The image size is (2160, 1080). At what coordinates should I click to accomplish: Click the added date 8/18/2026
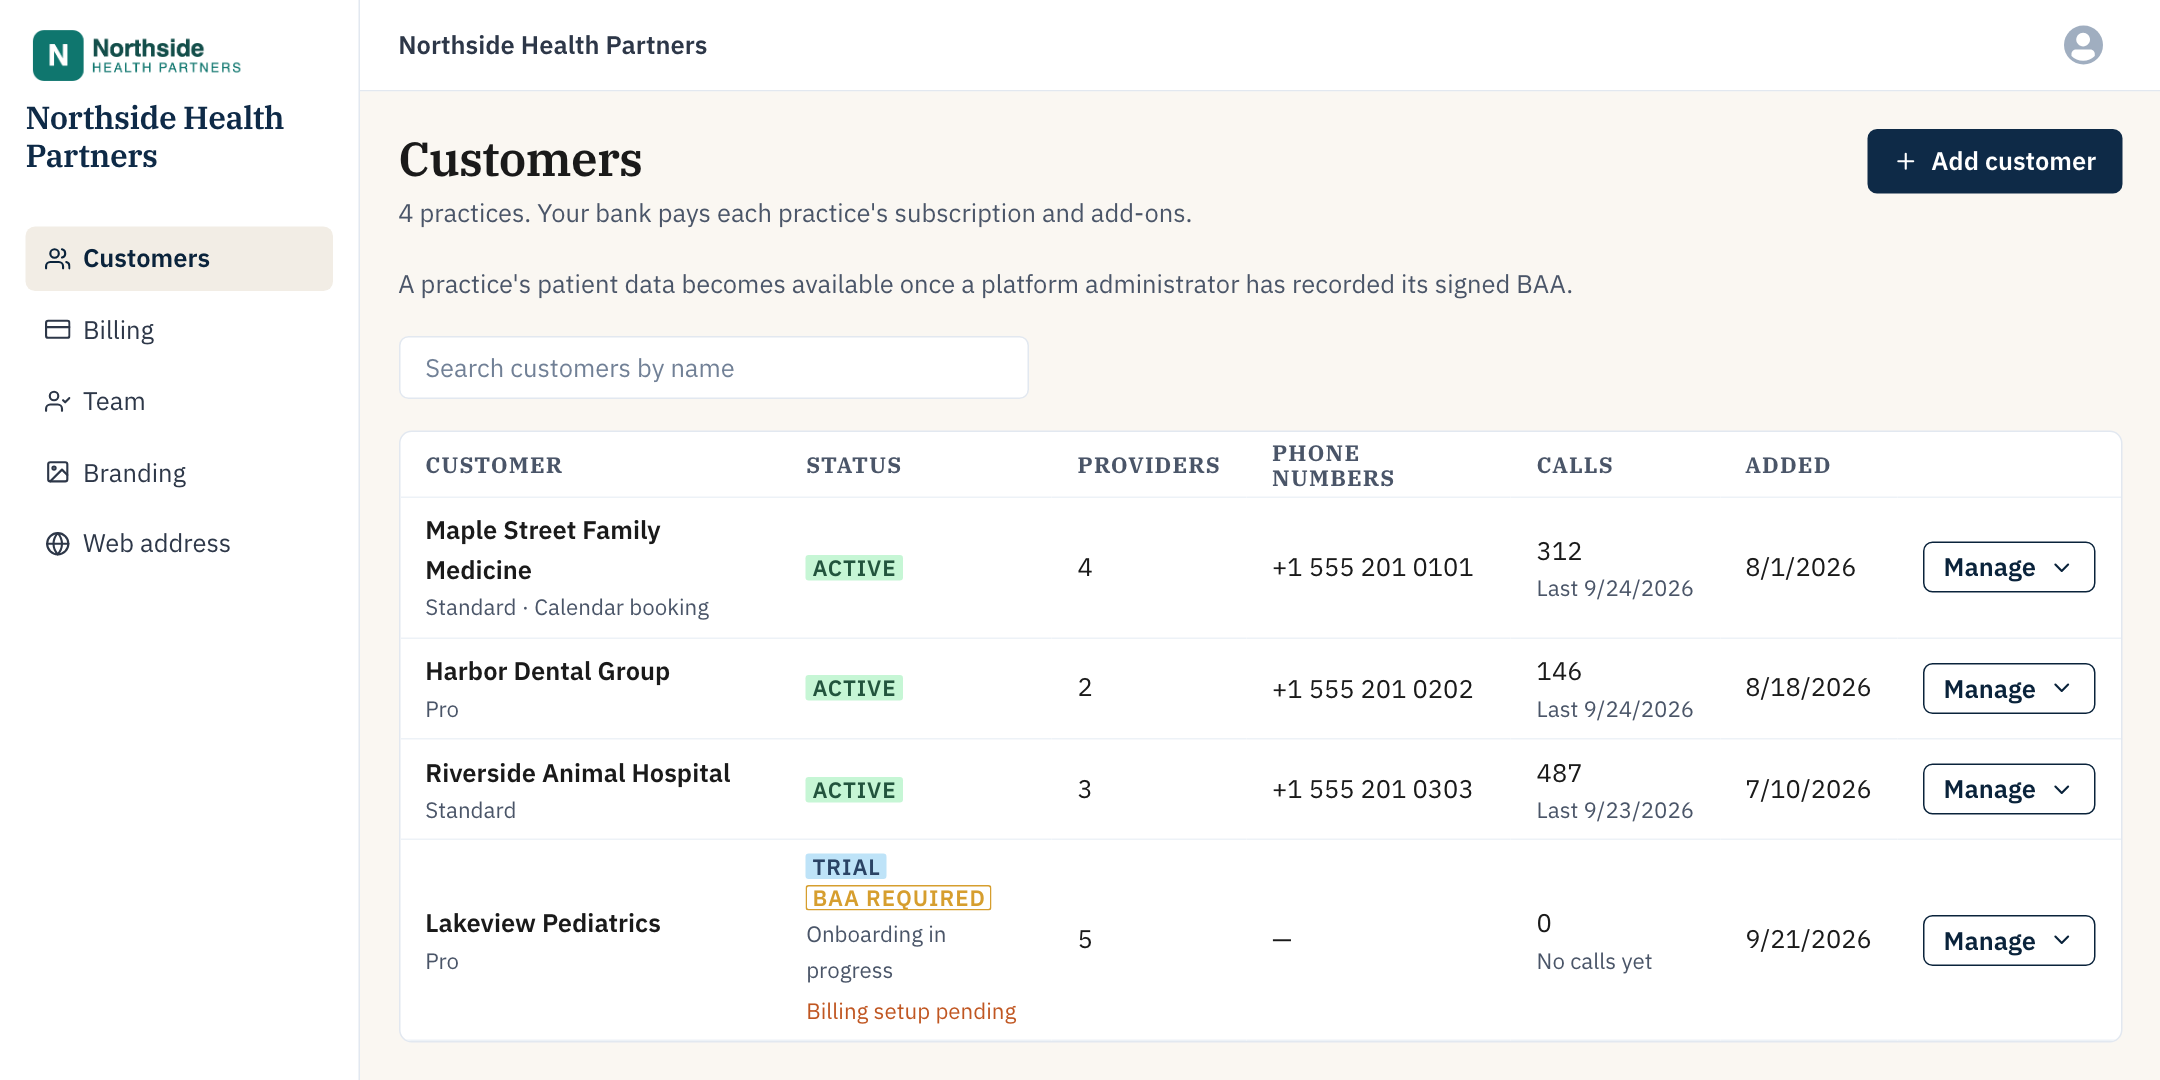[1808, 688]
